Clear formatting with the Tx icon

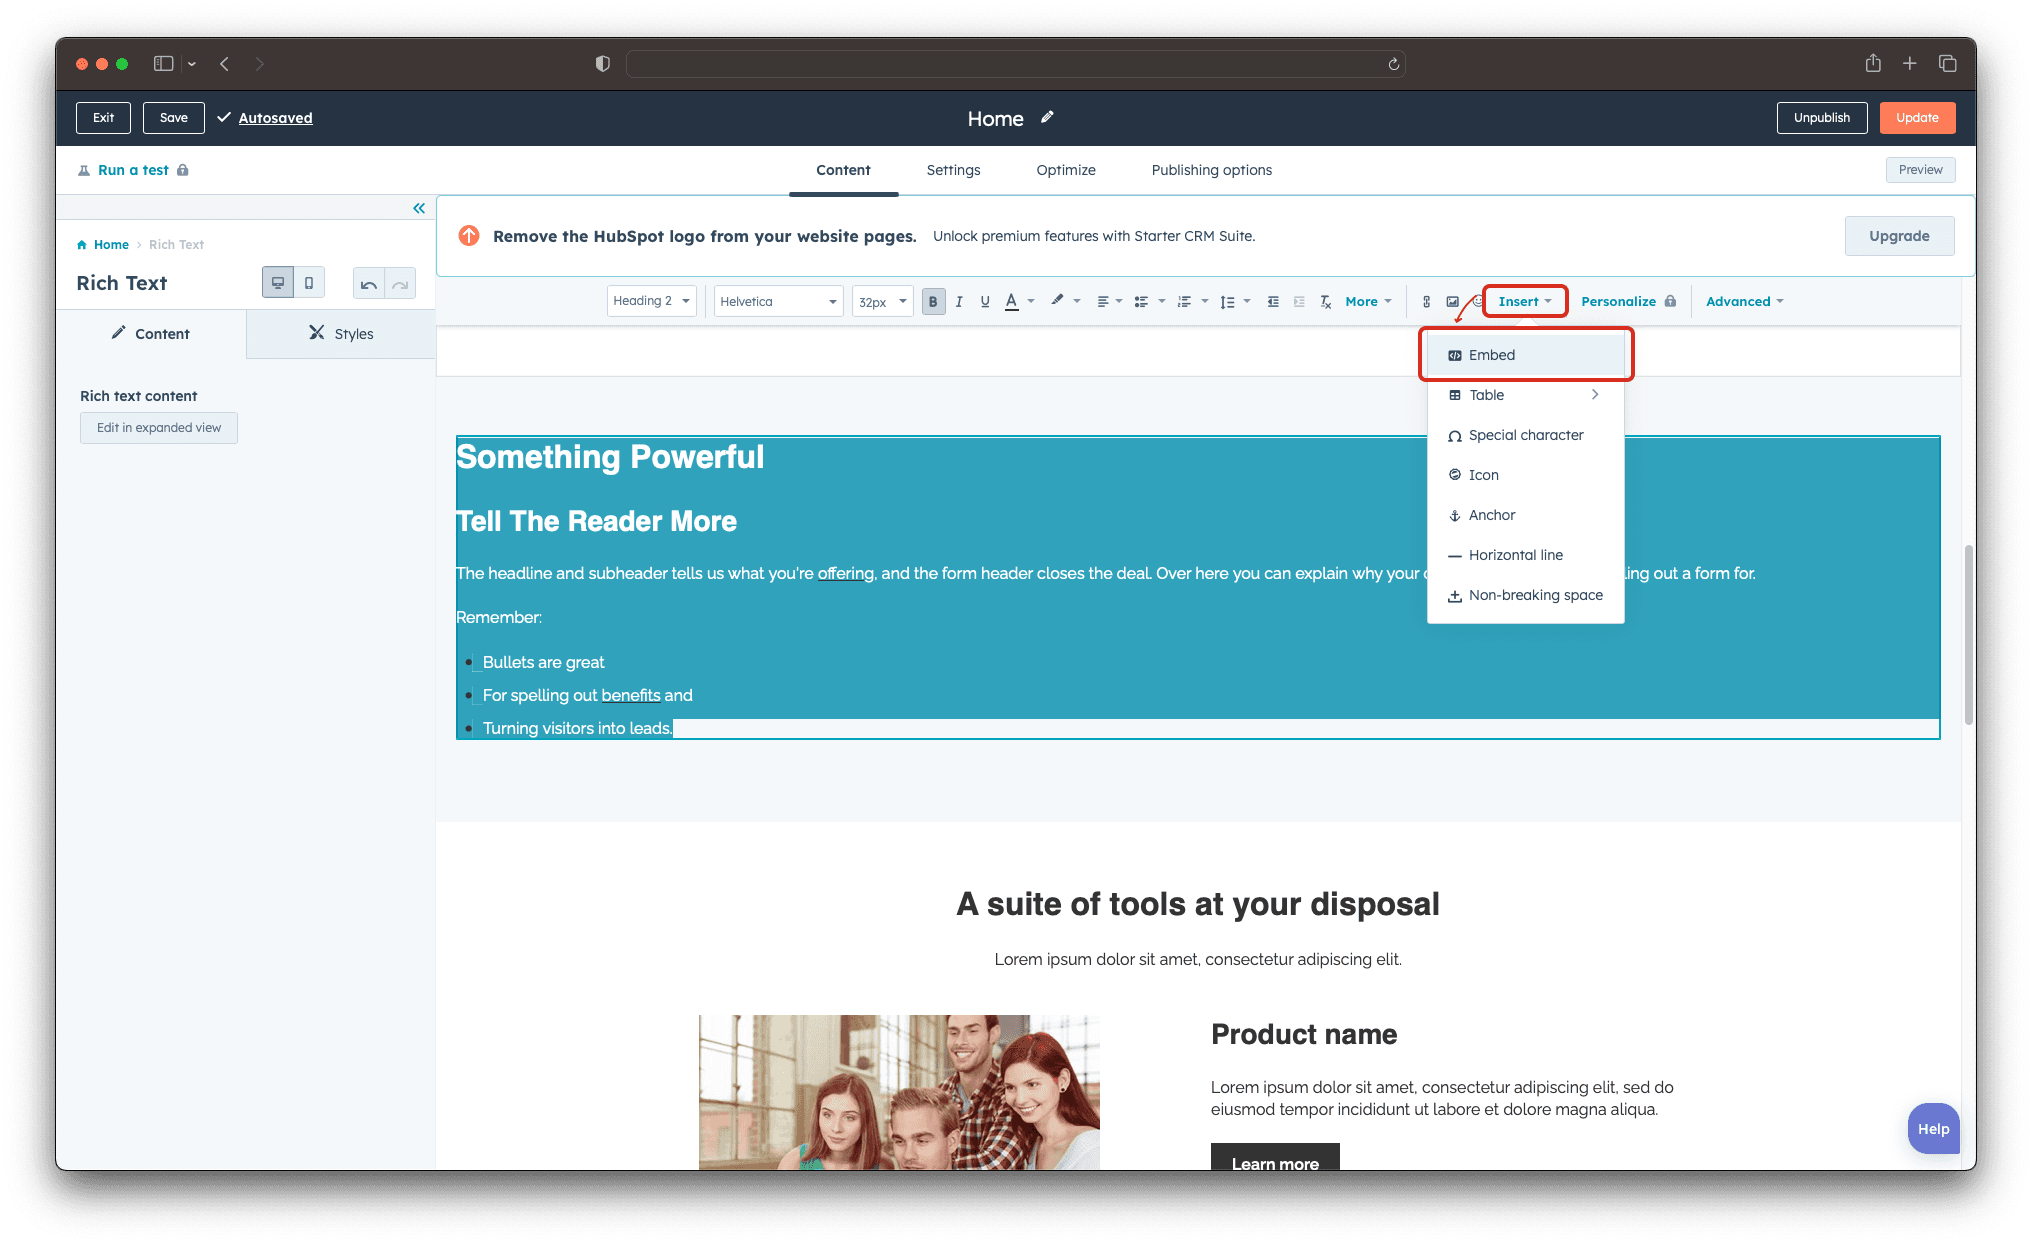[x=1325, y=301]
